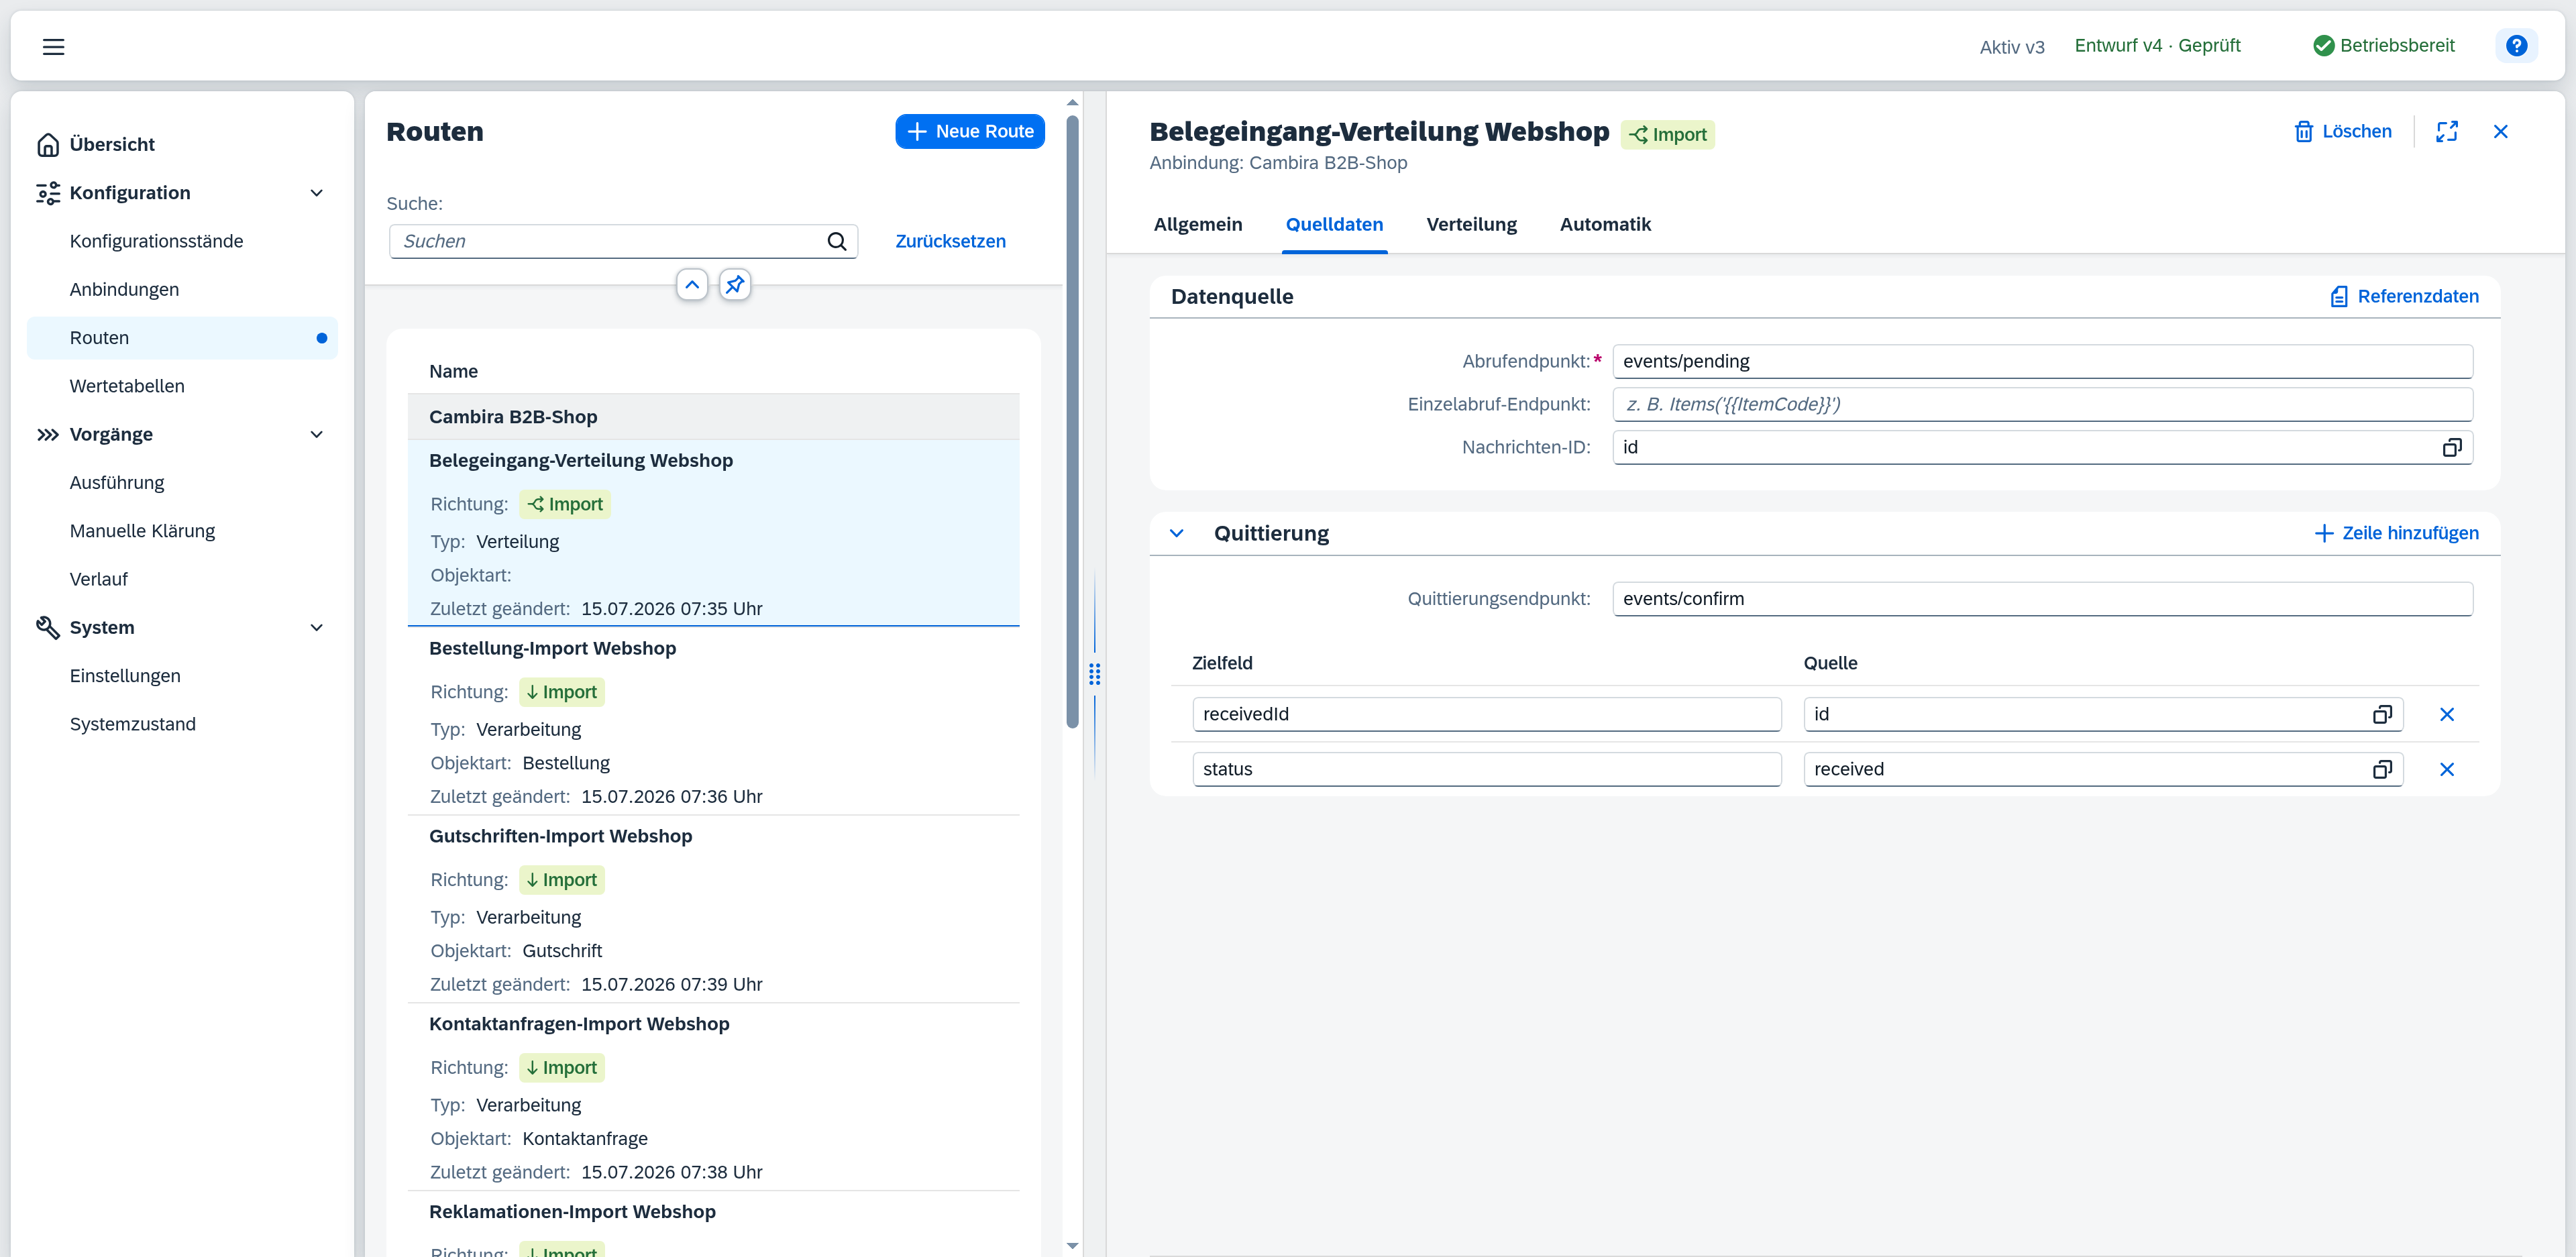Click the scroll down arrow of the Routen list
Viewport: 2576px width, 1257px height.
[1072, 1246]
